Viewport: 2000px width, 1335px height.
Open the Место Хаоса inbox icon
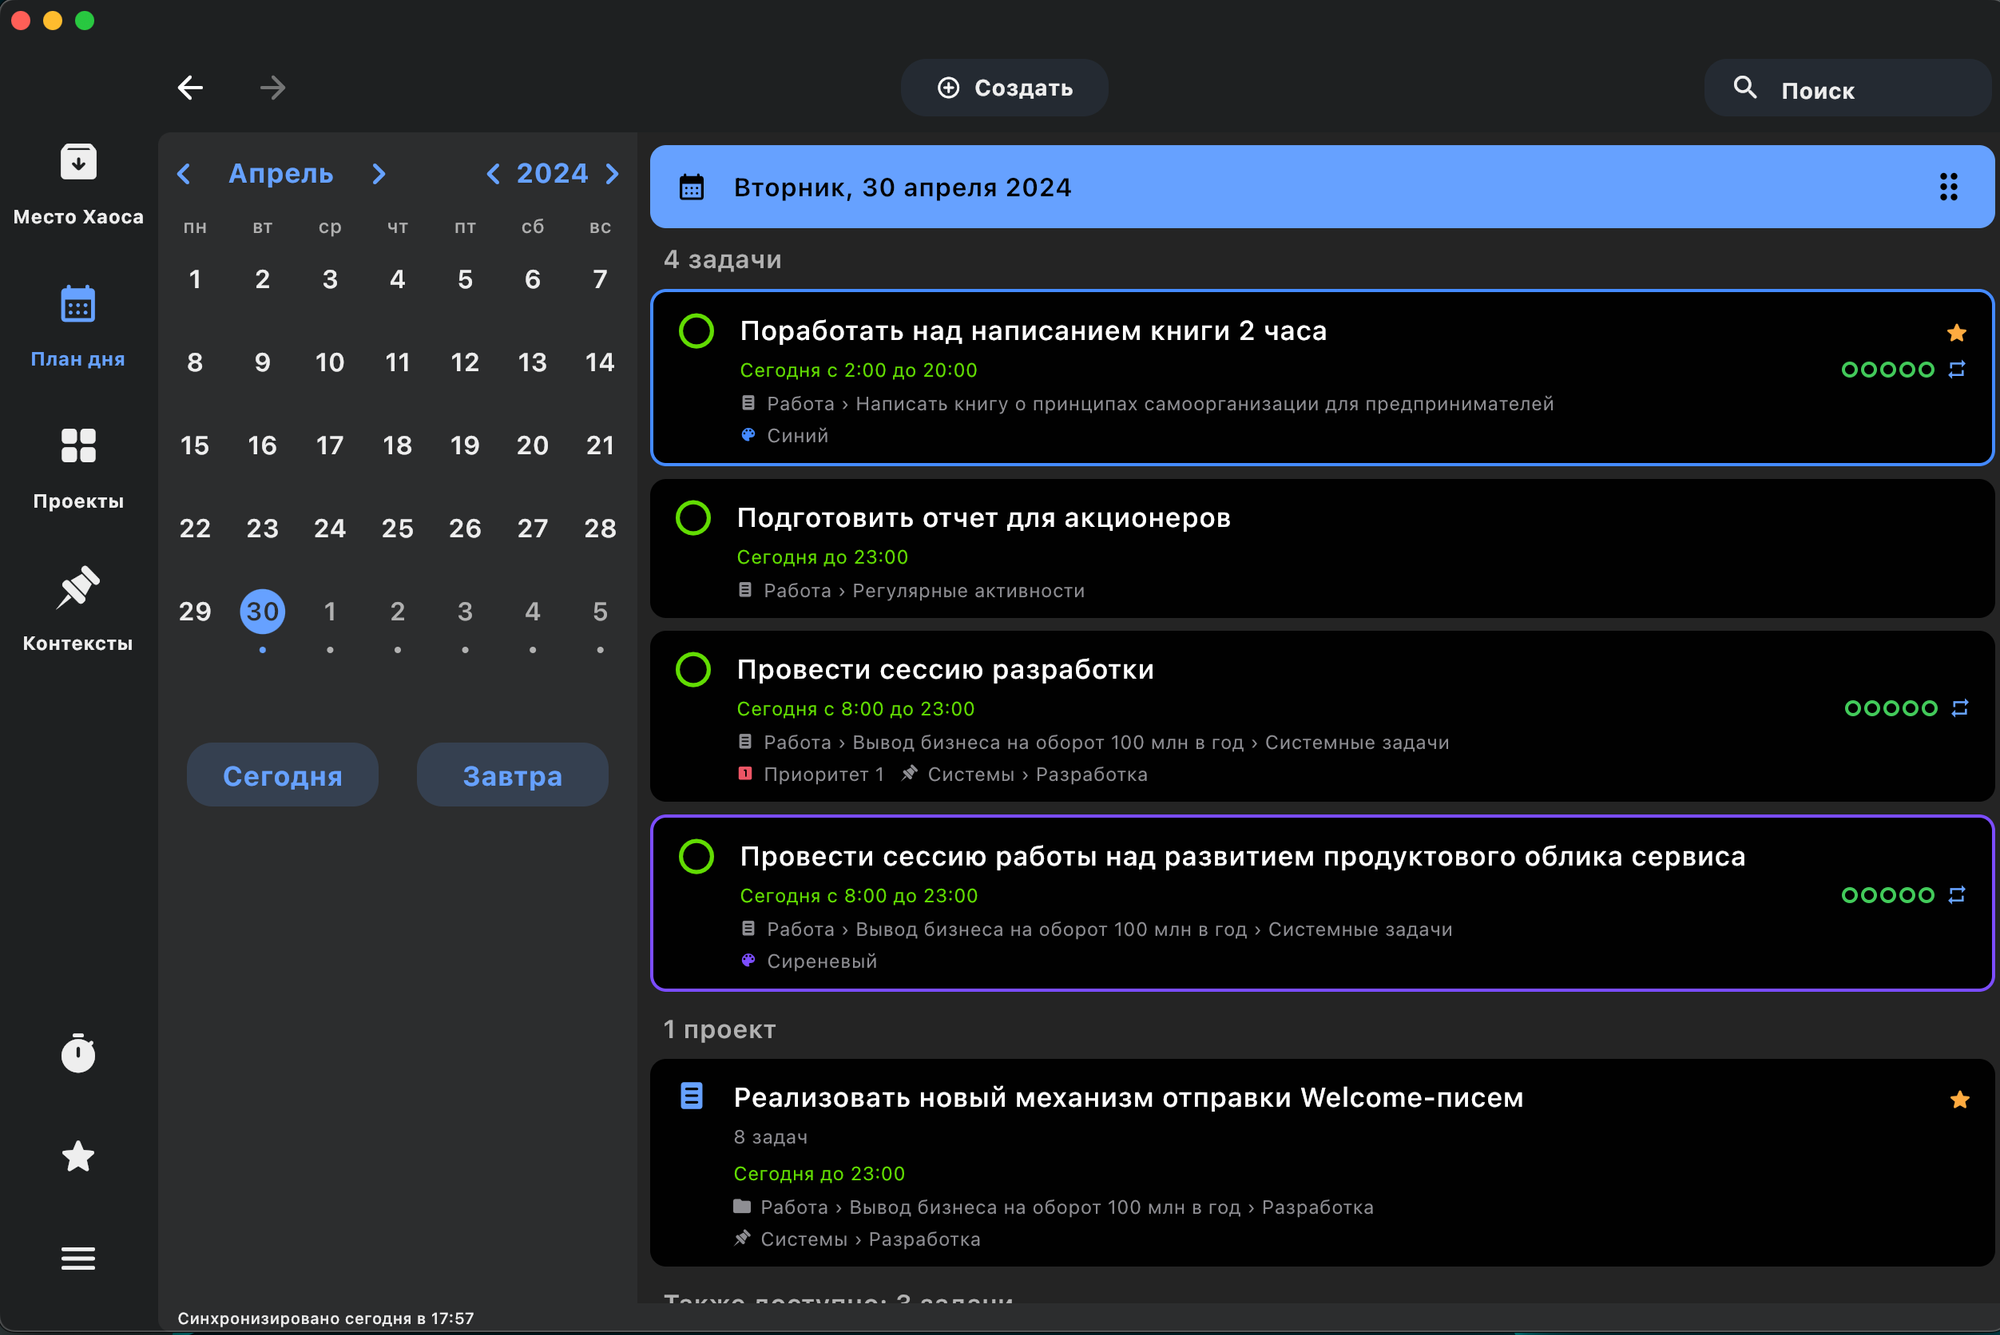click(x=78, y=162)
